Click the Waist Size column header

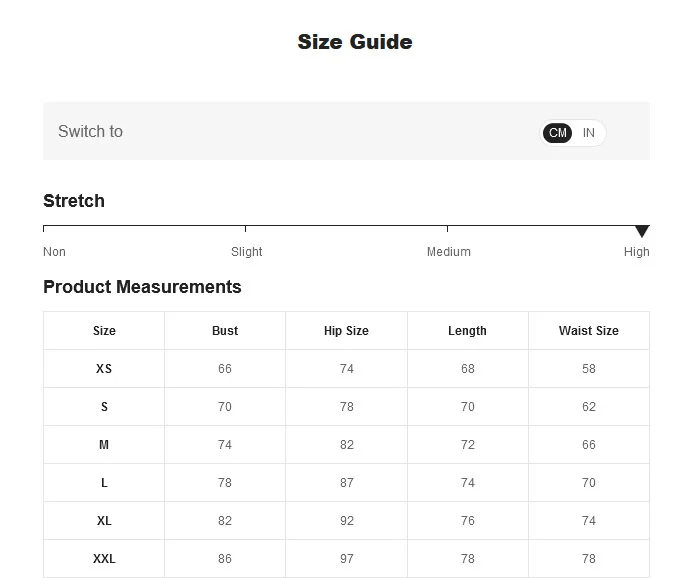coord(588,331)
